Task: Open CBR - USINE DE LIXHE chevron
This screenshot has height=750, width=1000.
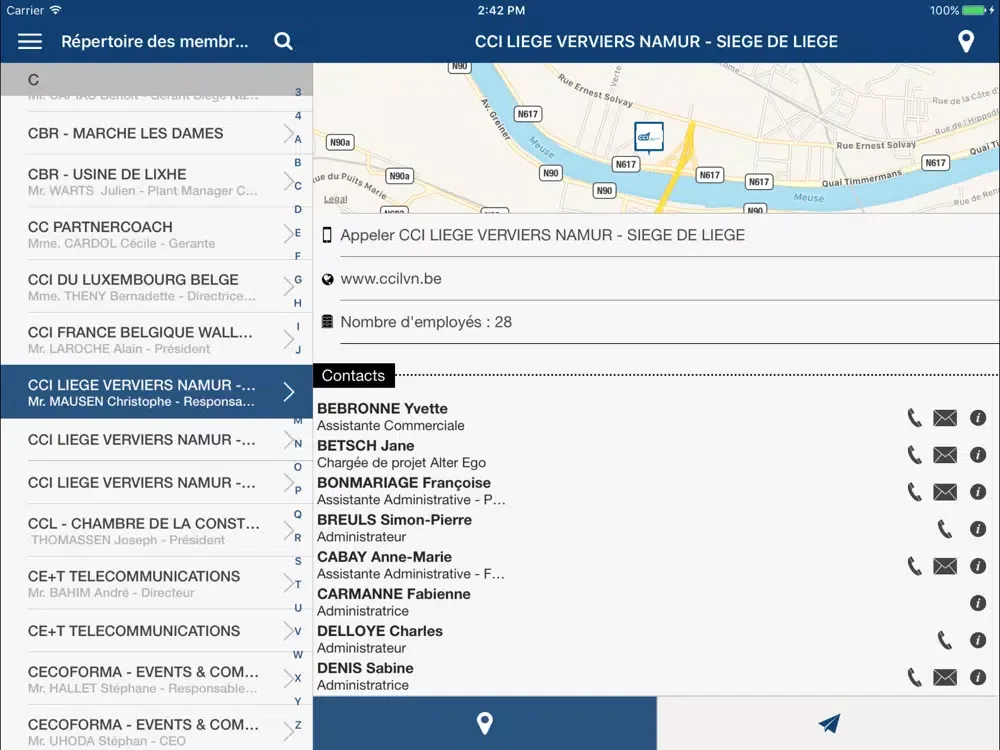Action: [289, 182]
